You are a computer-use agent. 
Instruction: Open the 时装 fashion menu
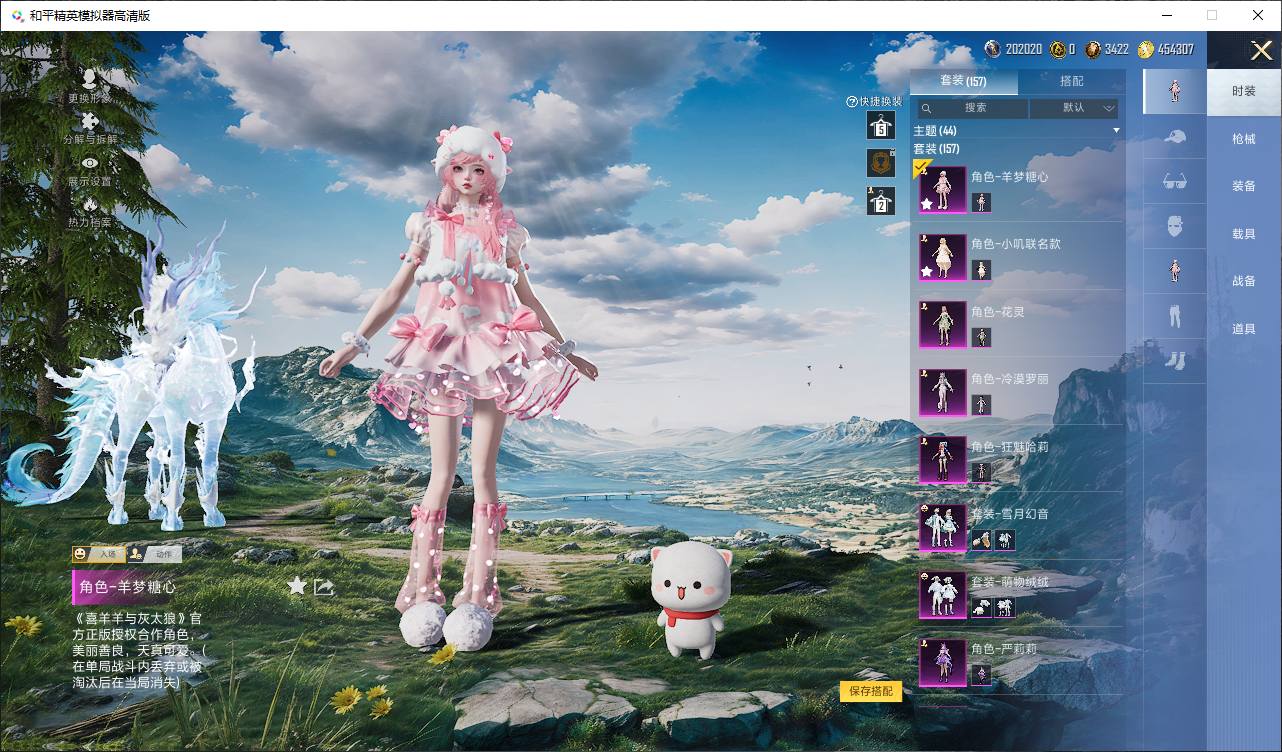1244,91
